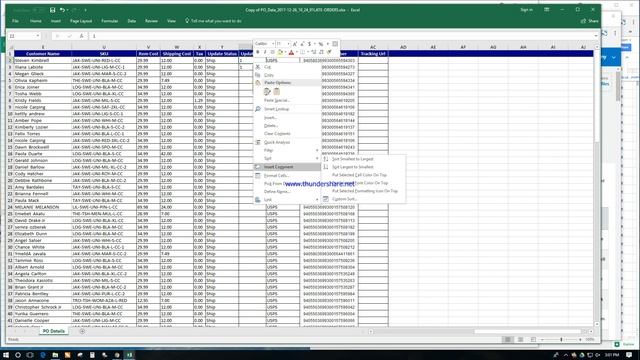
Task: Click the Fill Color swatch in mini toolbar
Action: 280,52
